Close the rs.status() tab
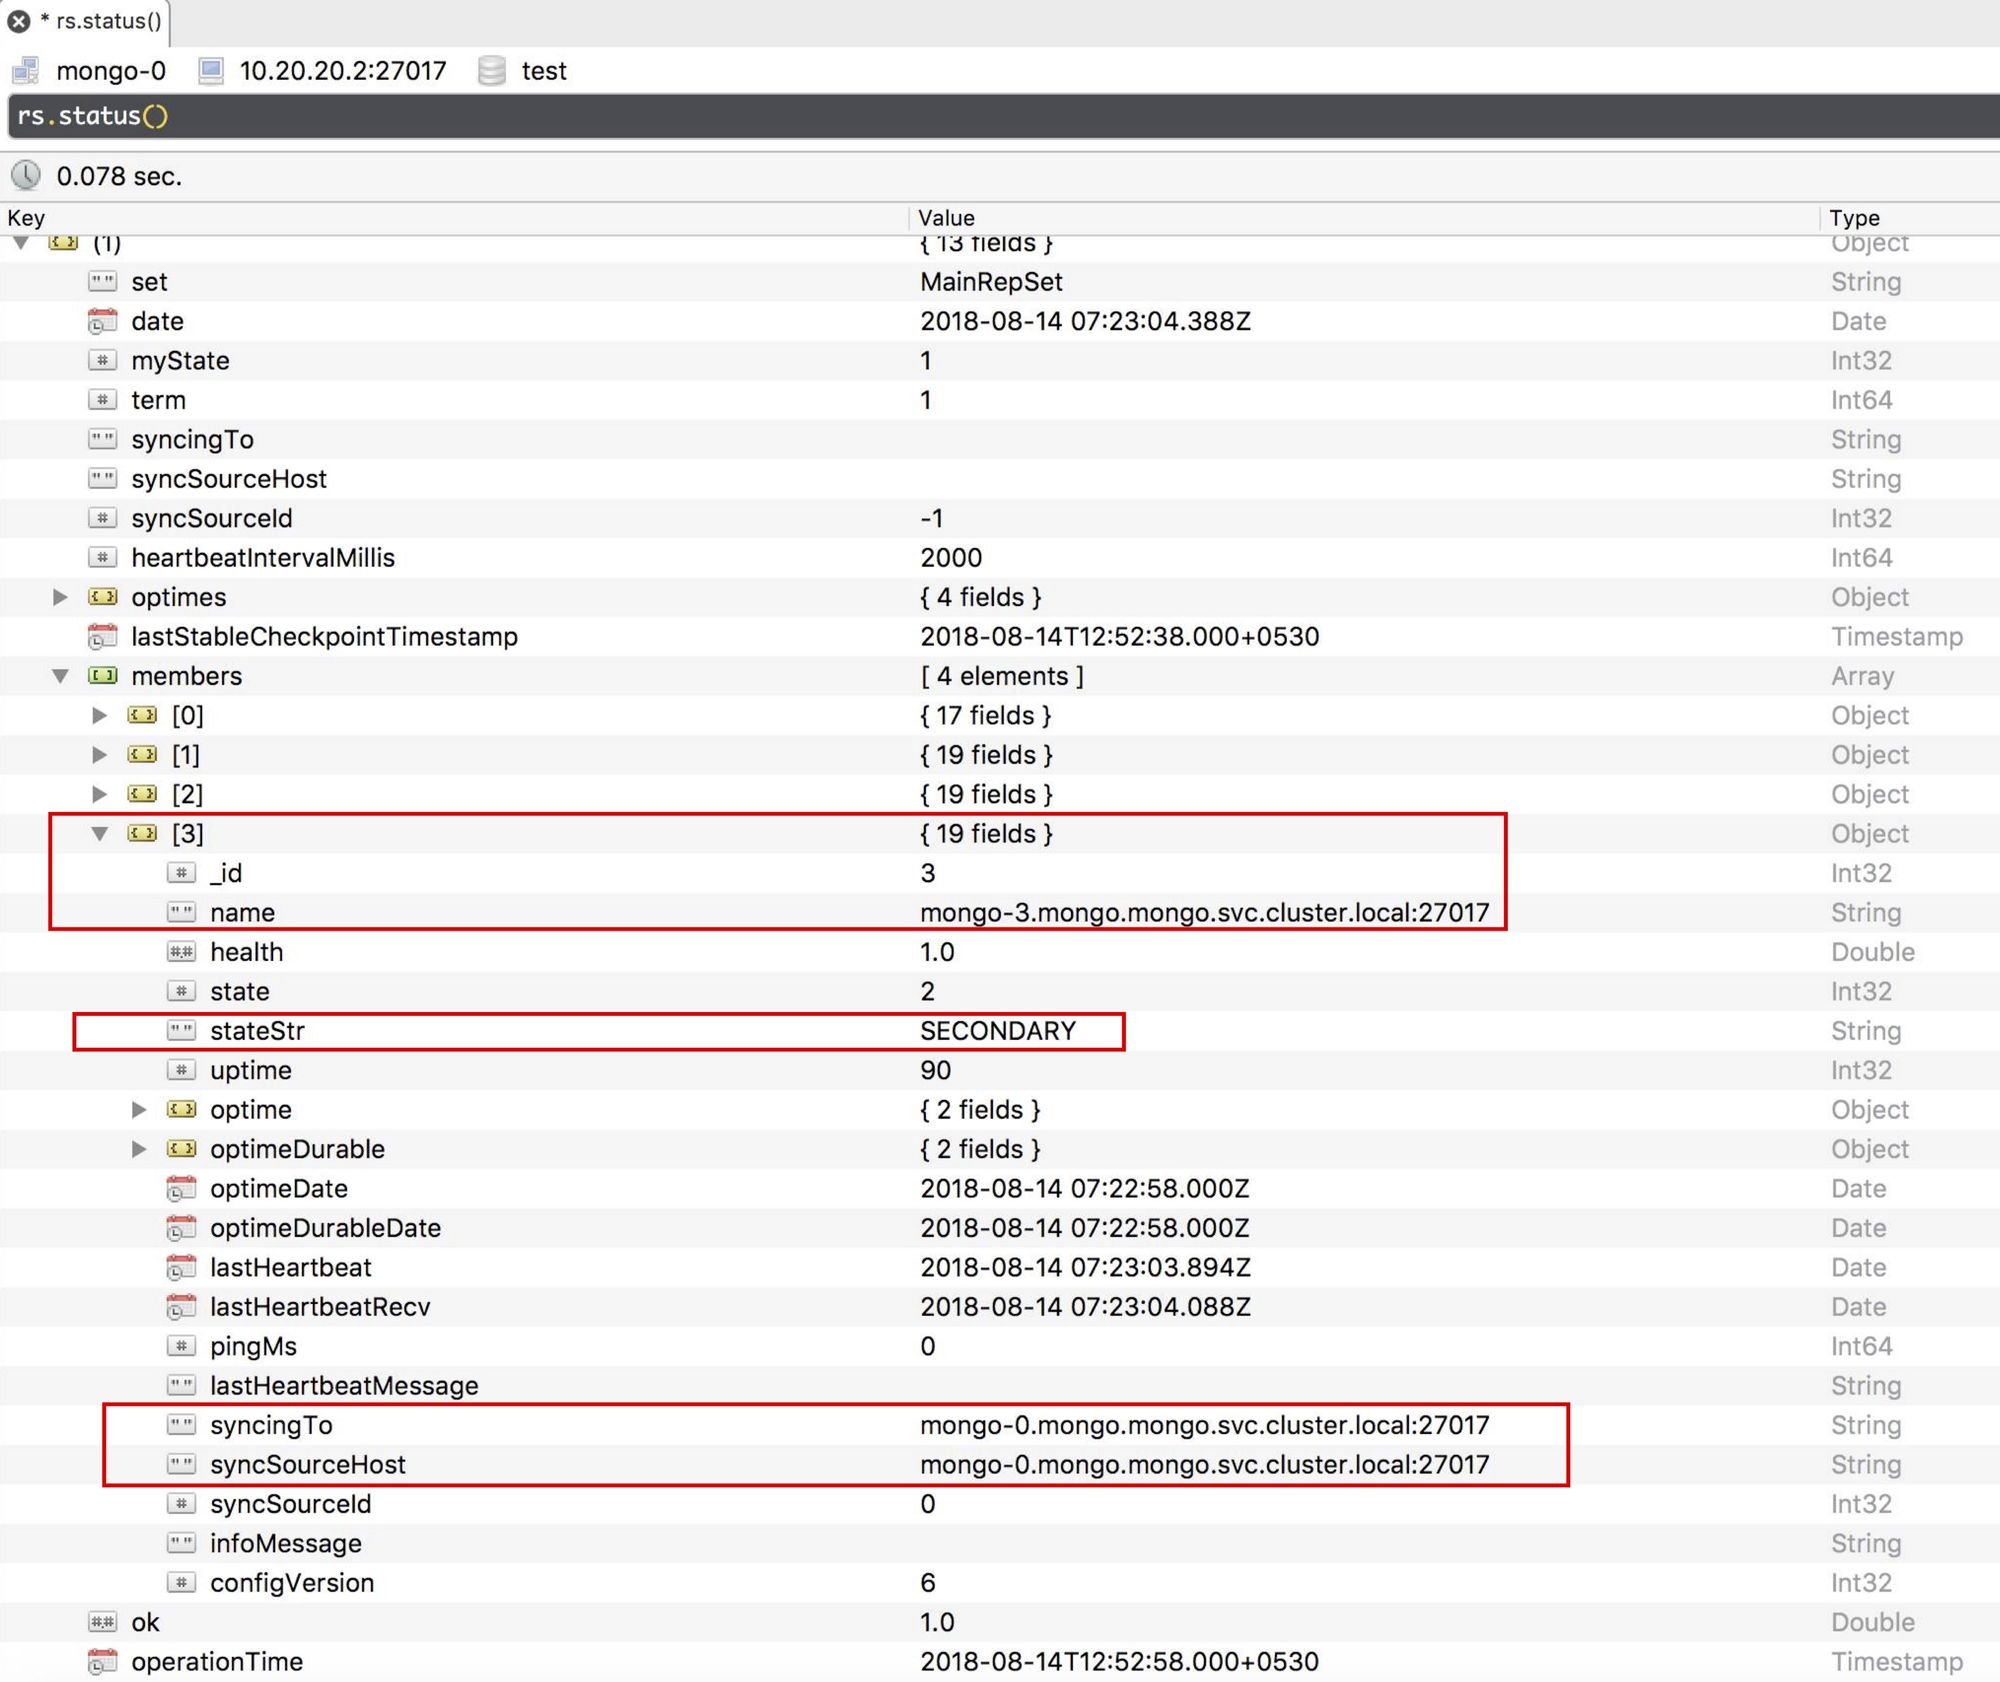Viewport: 2000px width, 1682px height. point(19,21)
